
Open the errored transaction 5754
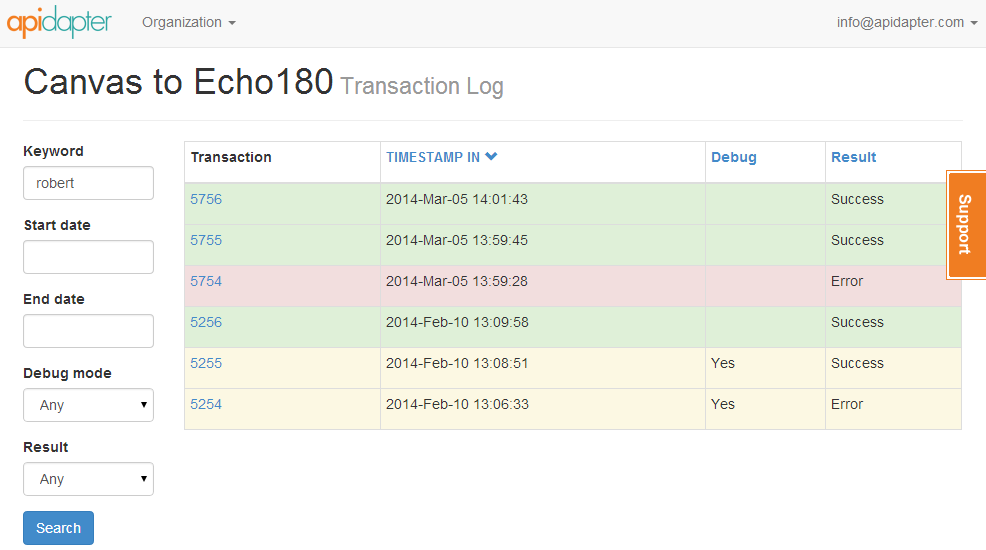[x=206, y=281]
